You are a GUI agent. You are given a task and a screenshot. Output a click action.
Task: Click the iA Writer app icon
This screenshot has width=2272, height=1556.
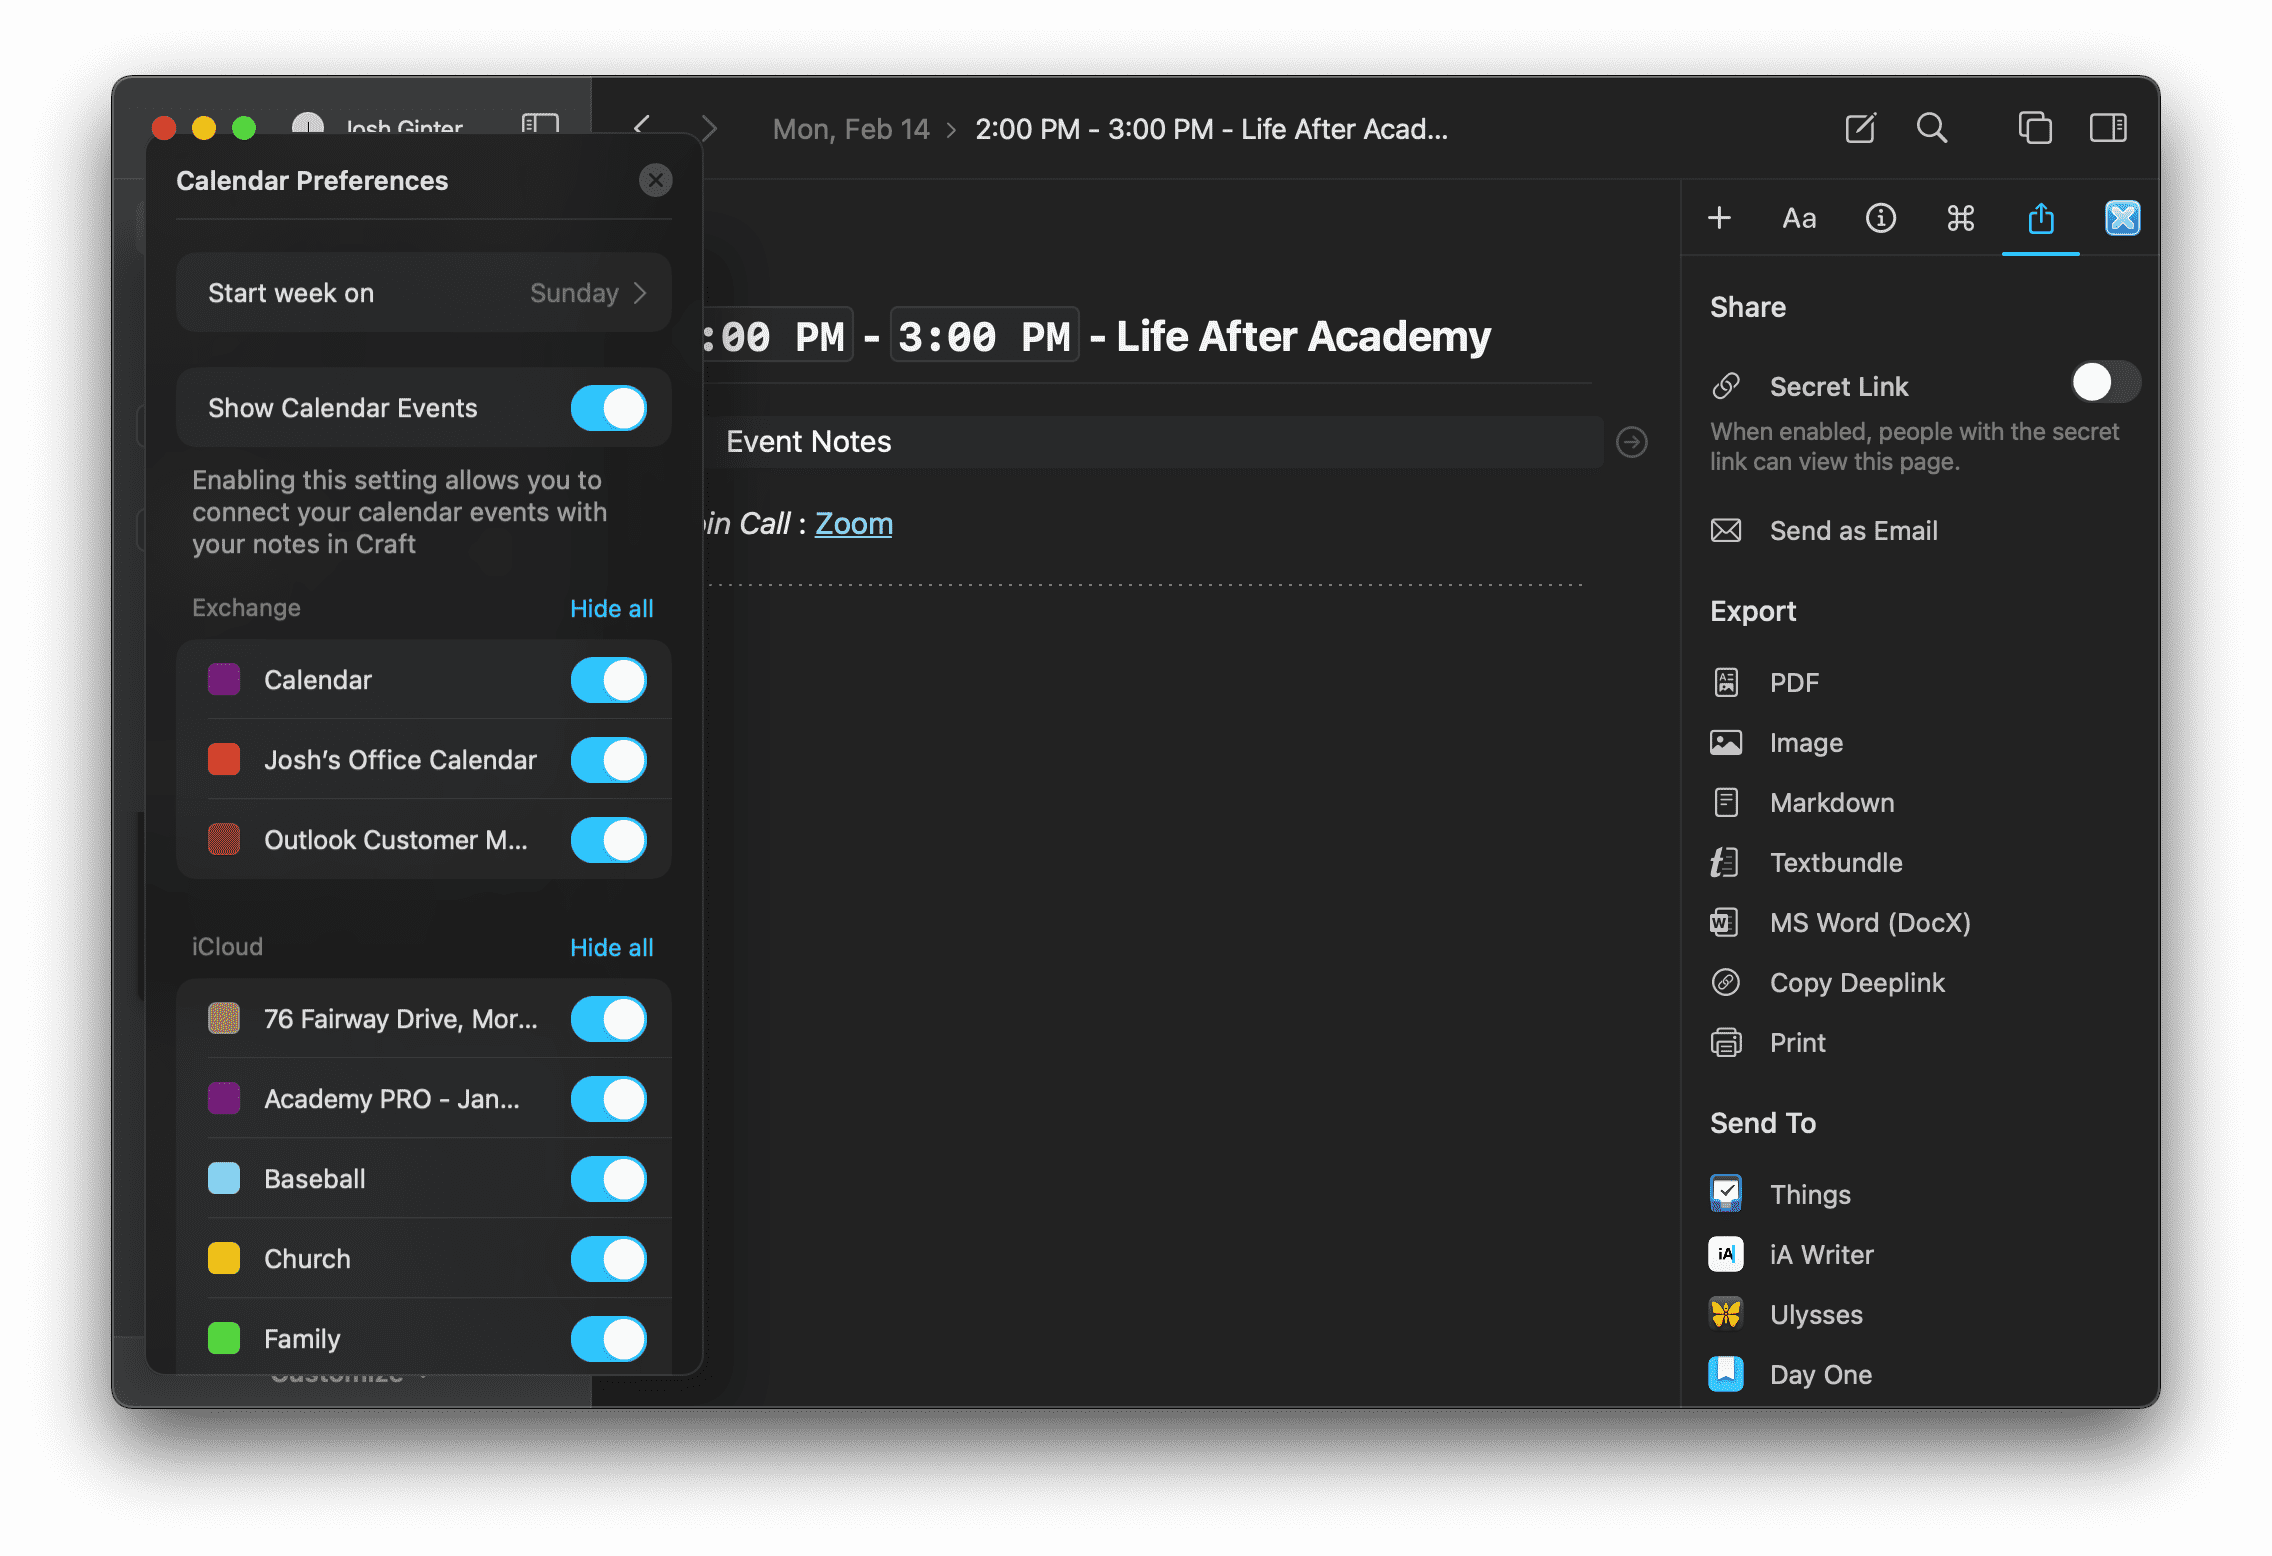tap(1726, 1254)
